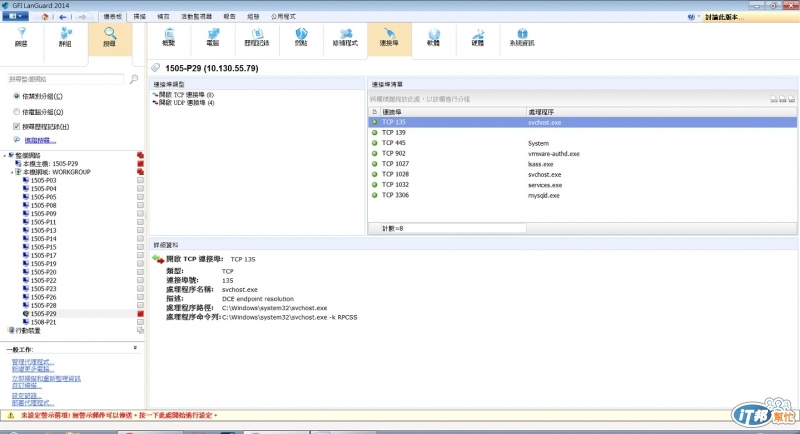
Task: Select the 1505-P29 computer tree item
Action: (43, 314)
